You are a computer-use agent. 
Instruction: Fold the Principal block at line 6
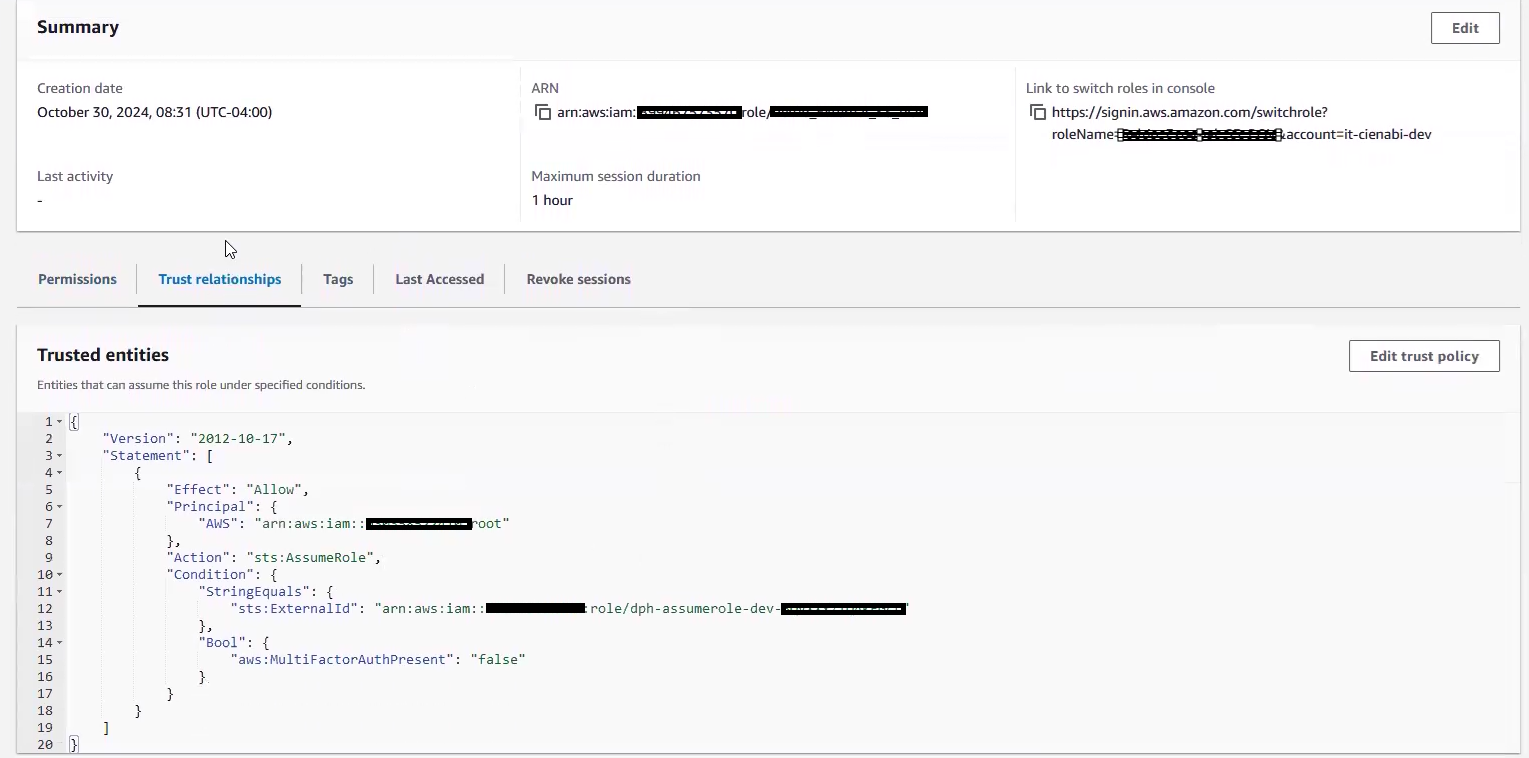coord(60,507)
